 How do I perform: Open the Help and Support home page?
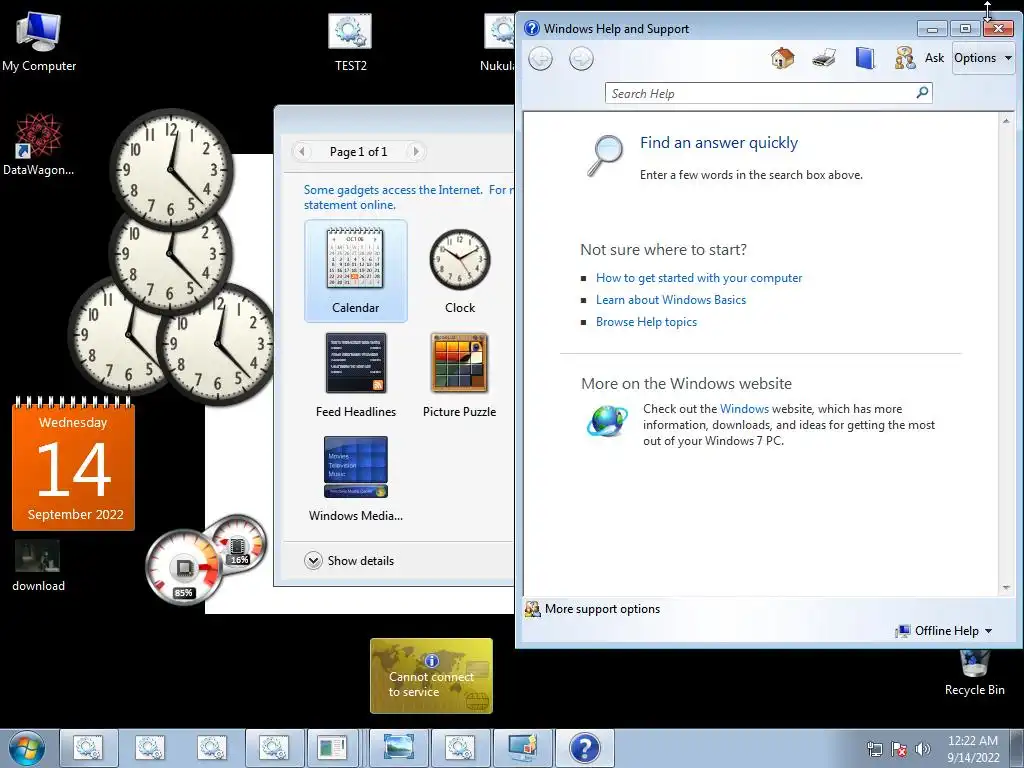point(782,58)
